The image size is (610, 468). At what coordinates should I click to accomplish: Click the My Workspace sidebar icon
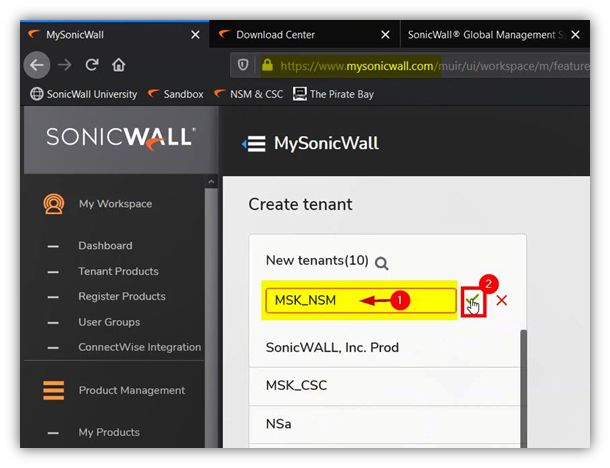pyautogui.click(x=53, y=204)
